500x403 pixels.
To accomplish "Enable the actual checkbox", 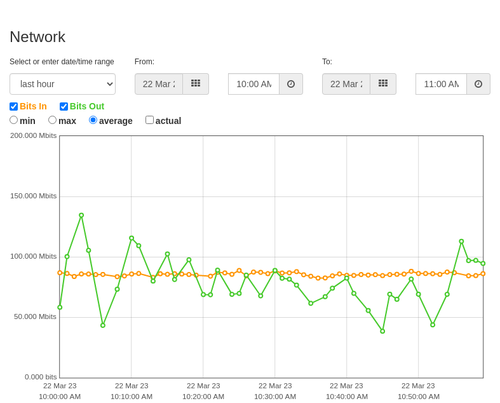I will click(149, 120).
